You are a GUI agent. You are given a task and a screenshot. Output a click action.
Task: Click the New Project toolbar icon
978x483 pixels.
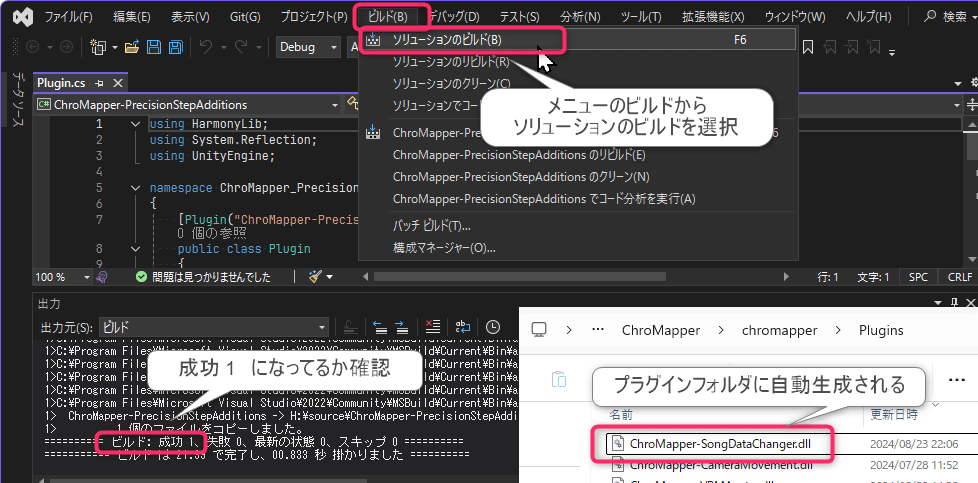[99, 47]
